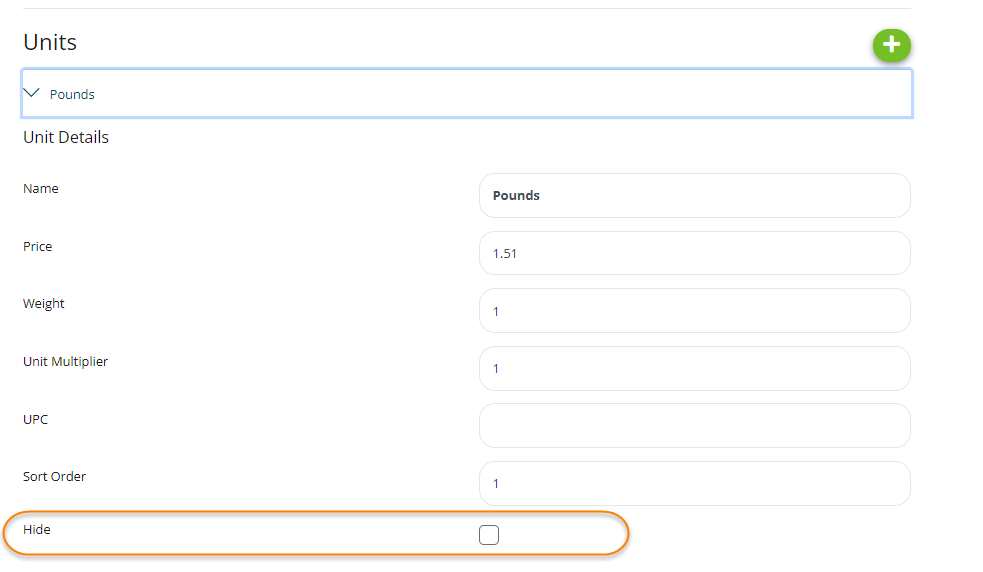Click the Sort Order label
The height and width of the screenshot is (572, 983).
(54, 476)
